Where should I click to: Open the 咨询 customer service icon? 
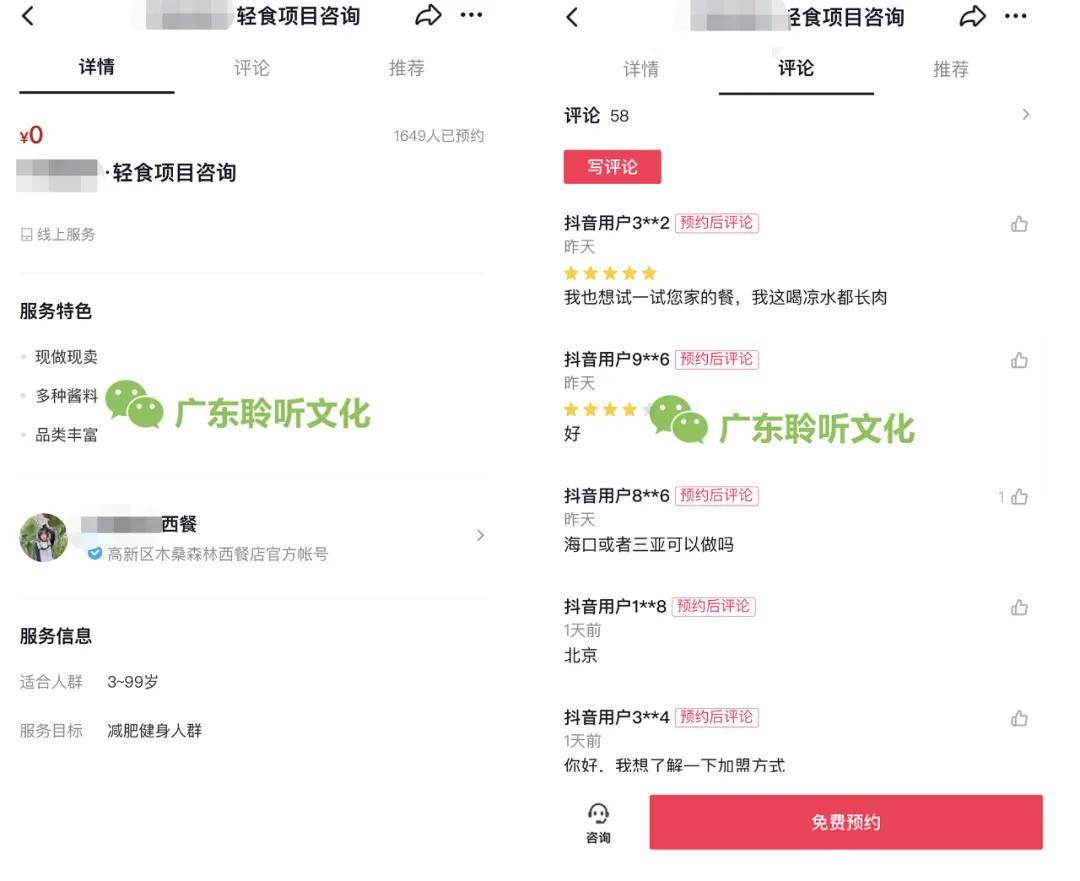click(598, 823)
